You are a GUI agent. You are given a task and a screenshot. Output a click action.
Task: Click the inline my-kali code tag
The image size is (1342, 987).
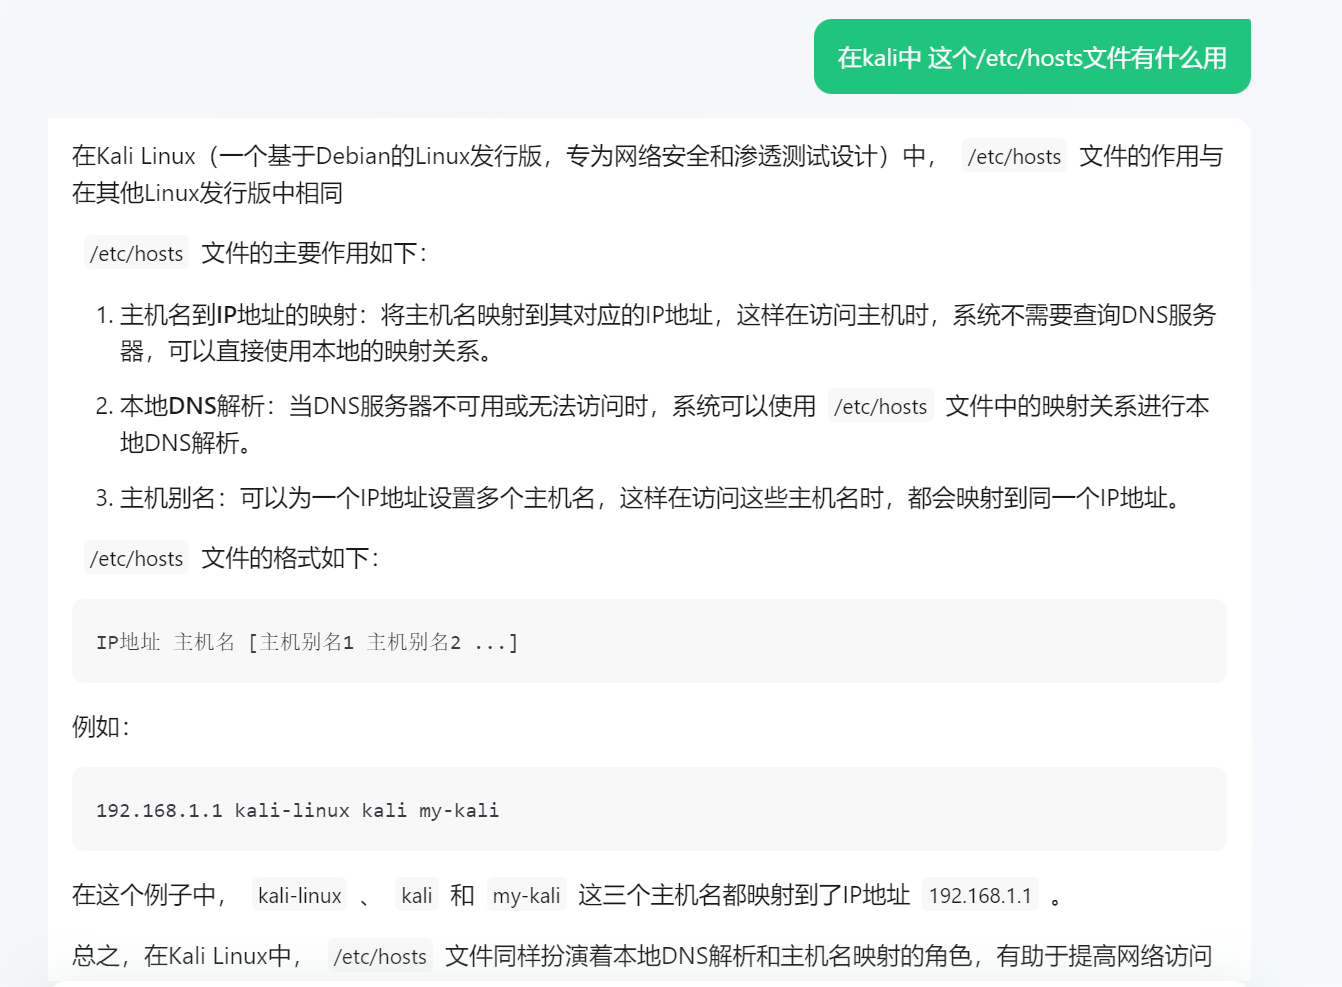(526, 895)
